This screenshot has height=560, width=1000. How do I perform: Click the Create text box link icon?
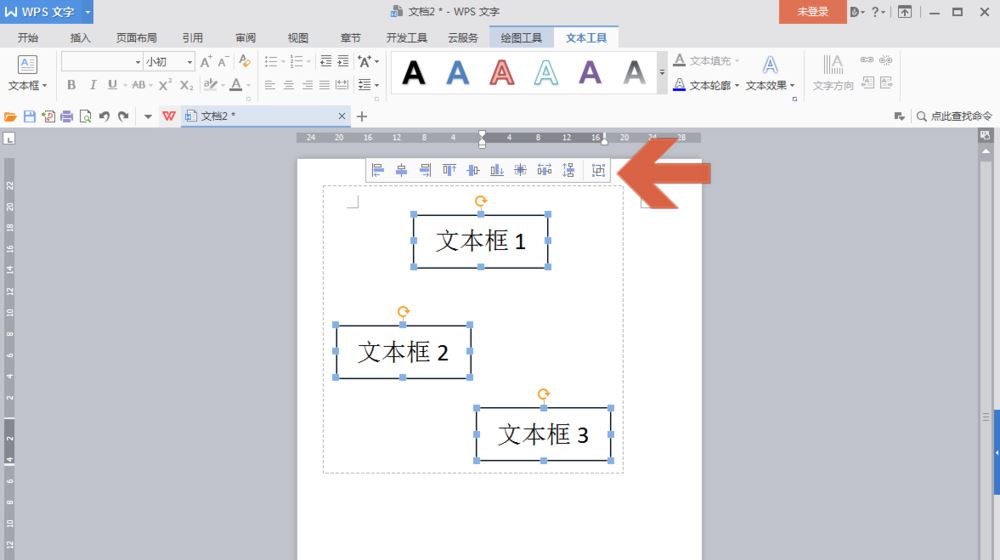click(x=867, y=60)
